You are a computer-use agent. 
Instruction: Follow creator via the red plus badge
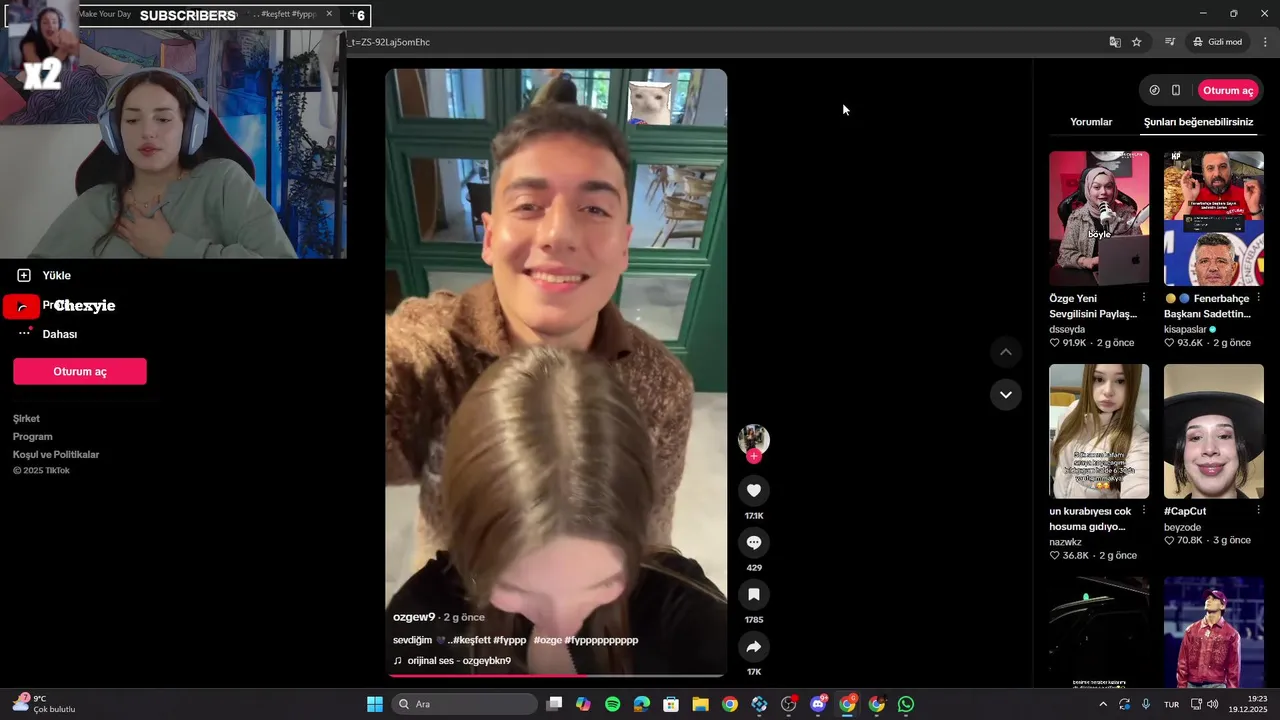(x=754, y=456)
